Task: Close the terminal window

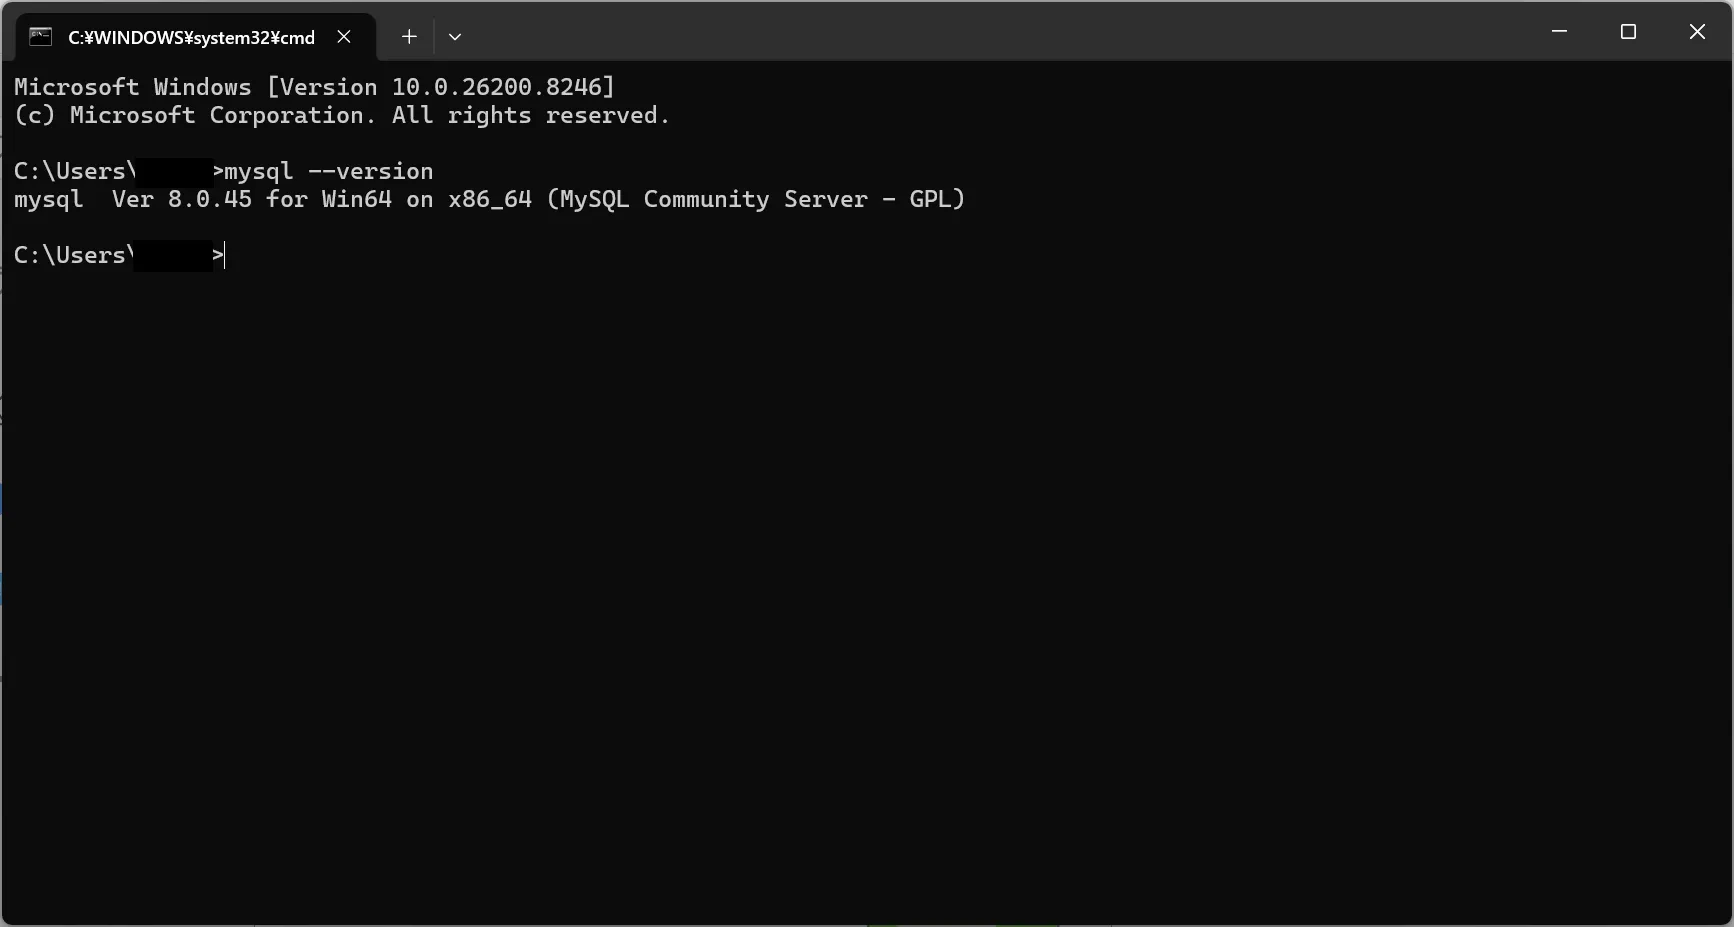Action: click(1697, 32)
